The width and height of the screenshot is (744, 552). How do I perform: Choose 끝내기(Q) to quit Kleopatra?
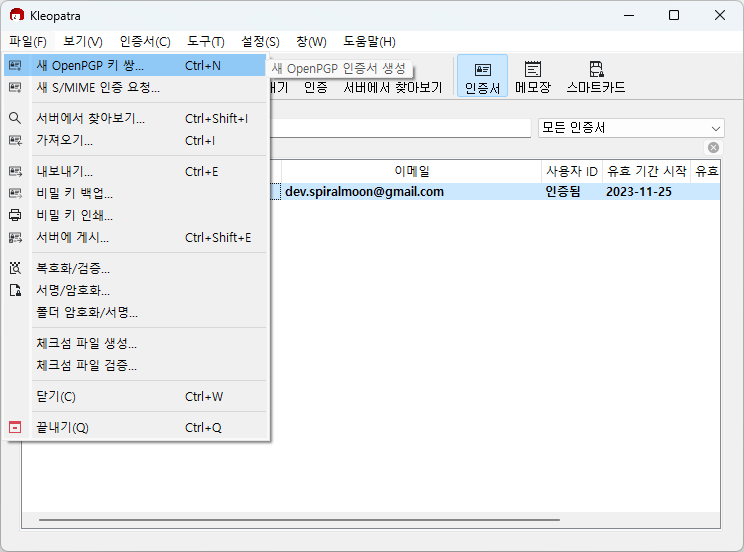tap(135, 427)
